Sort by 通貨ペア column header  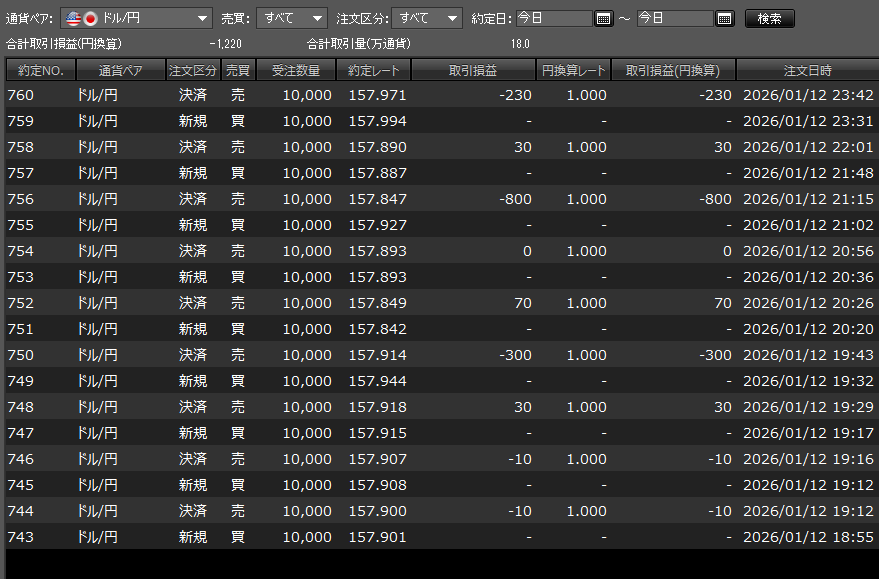click(x=120, y=71)
